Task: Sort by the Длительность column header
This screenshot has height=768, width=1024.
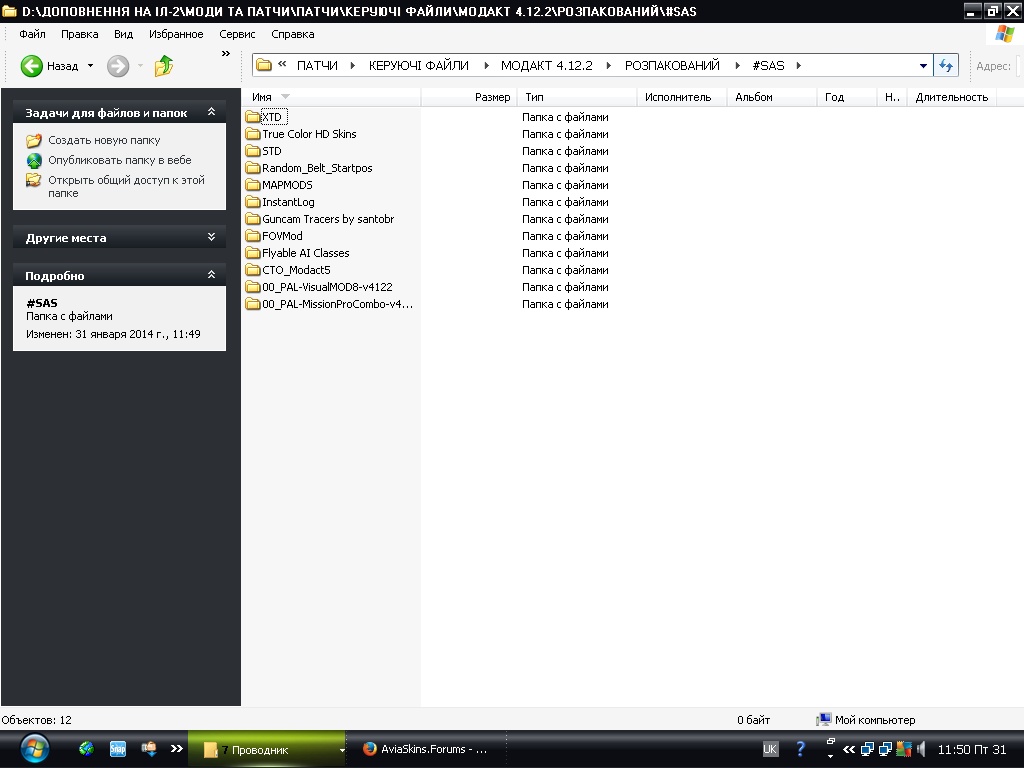Action: (x=952, y=97)
